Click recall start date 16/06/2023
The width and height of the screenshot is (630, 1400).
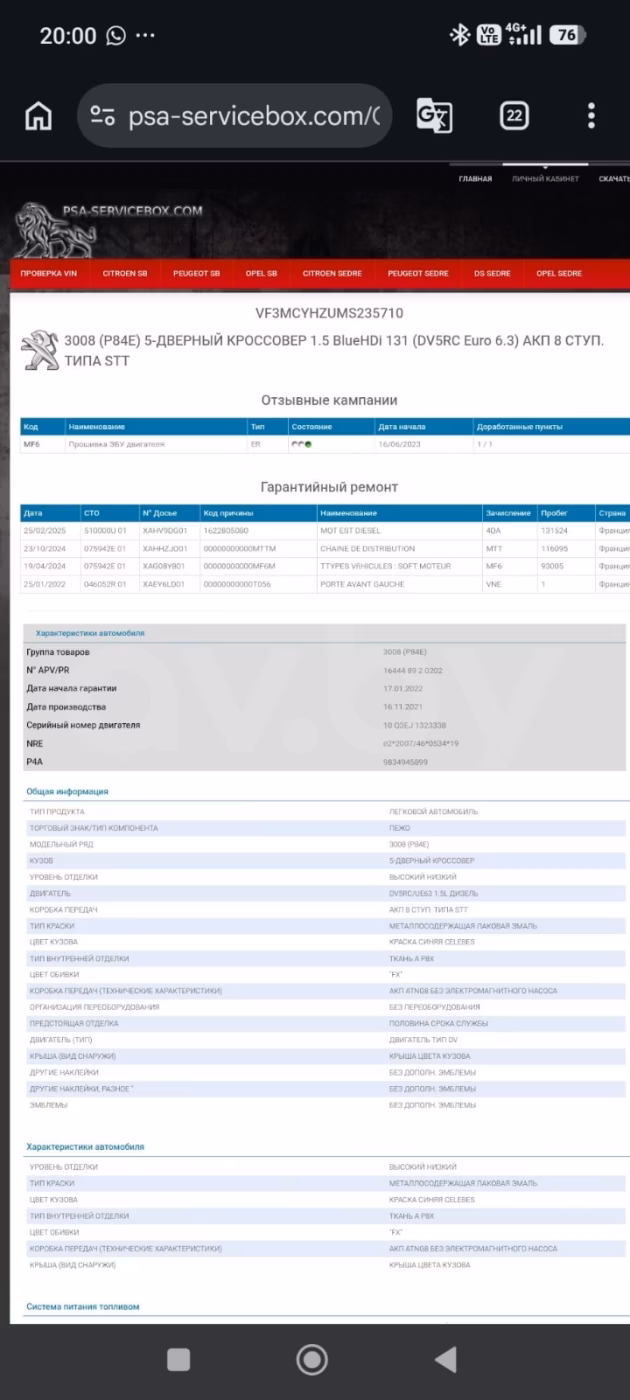pos(399,444)
